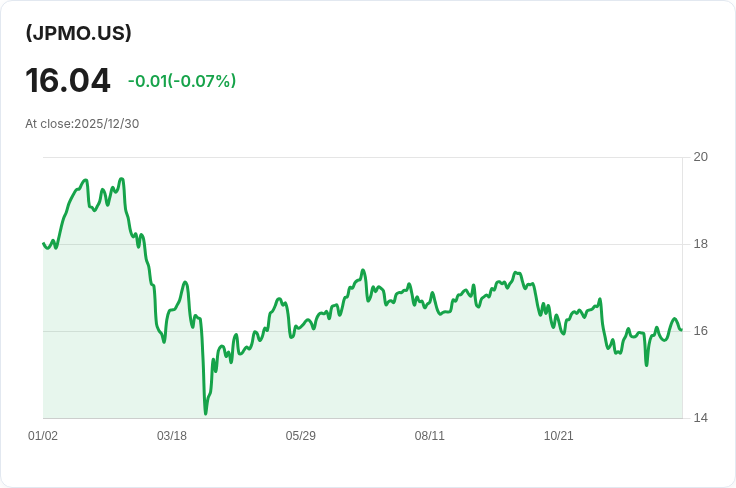Select the 18 price level label

click(701, 244)
